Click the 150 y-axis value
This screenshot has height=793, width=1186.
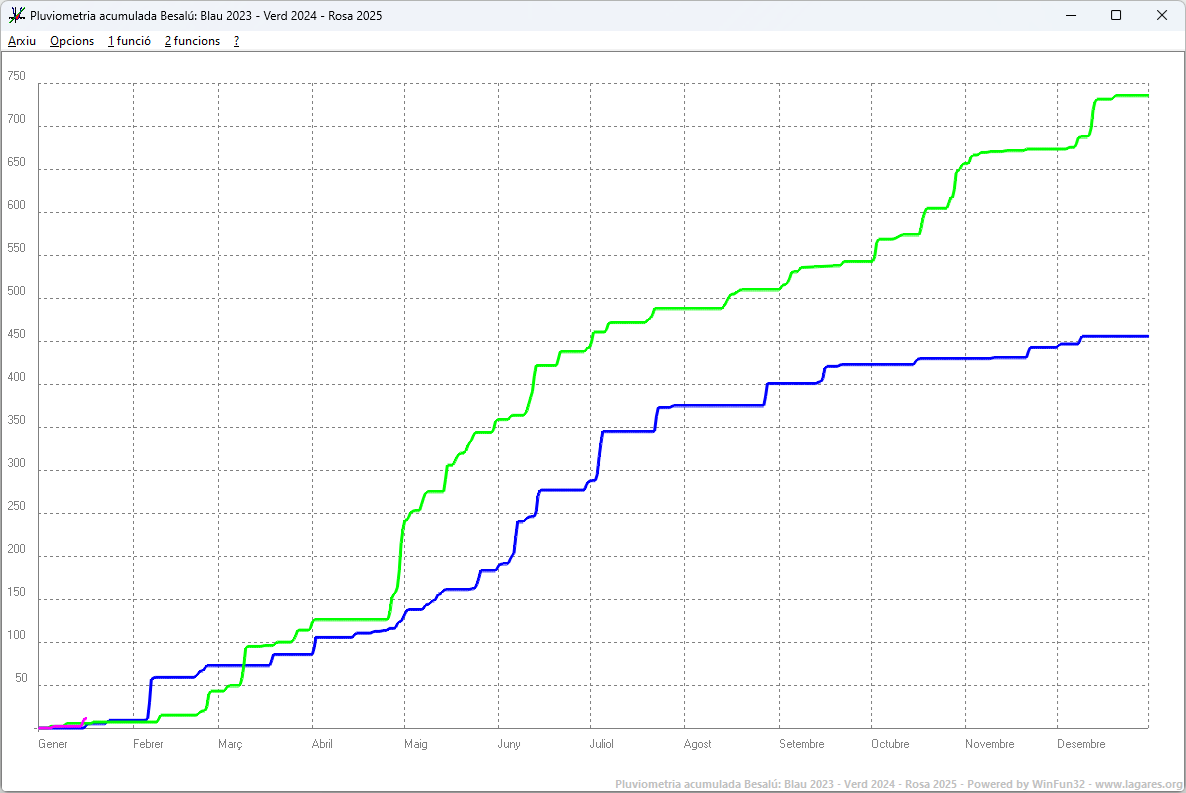17,592
